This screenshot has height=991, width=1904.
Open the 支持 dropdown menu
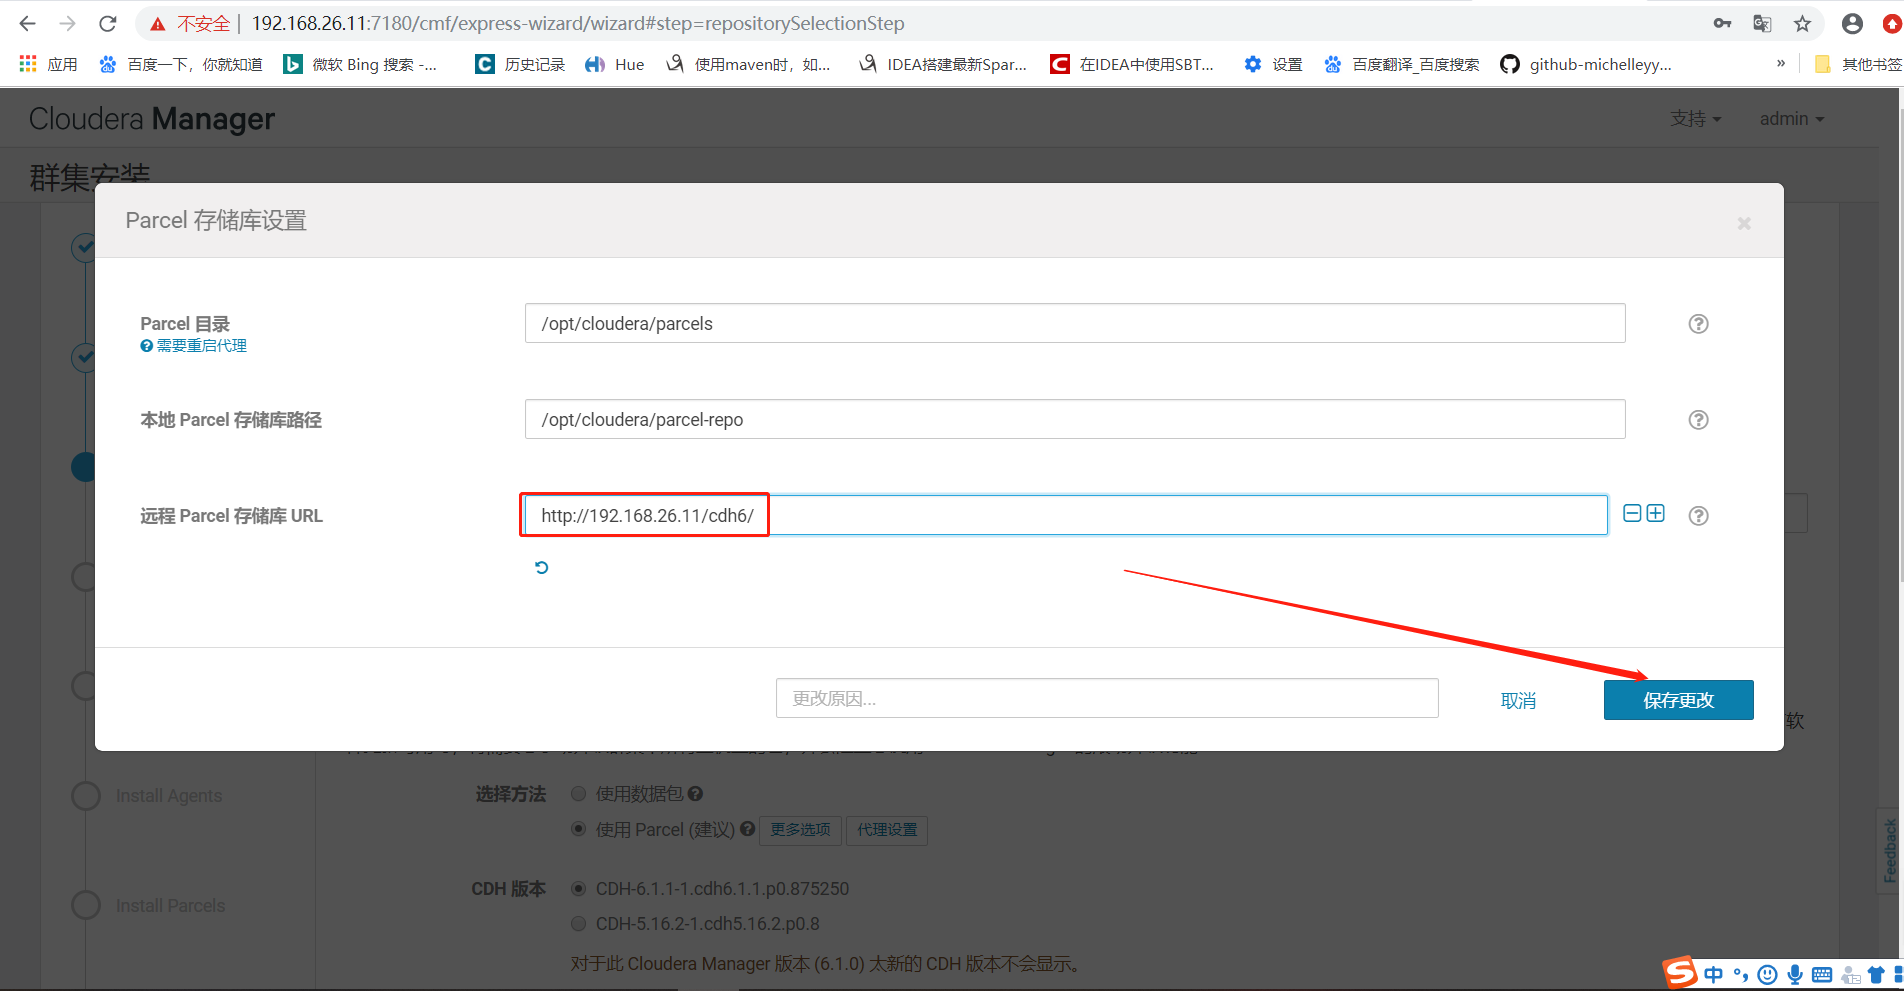[x=1696, y=119]
